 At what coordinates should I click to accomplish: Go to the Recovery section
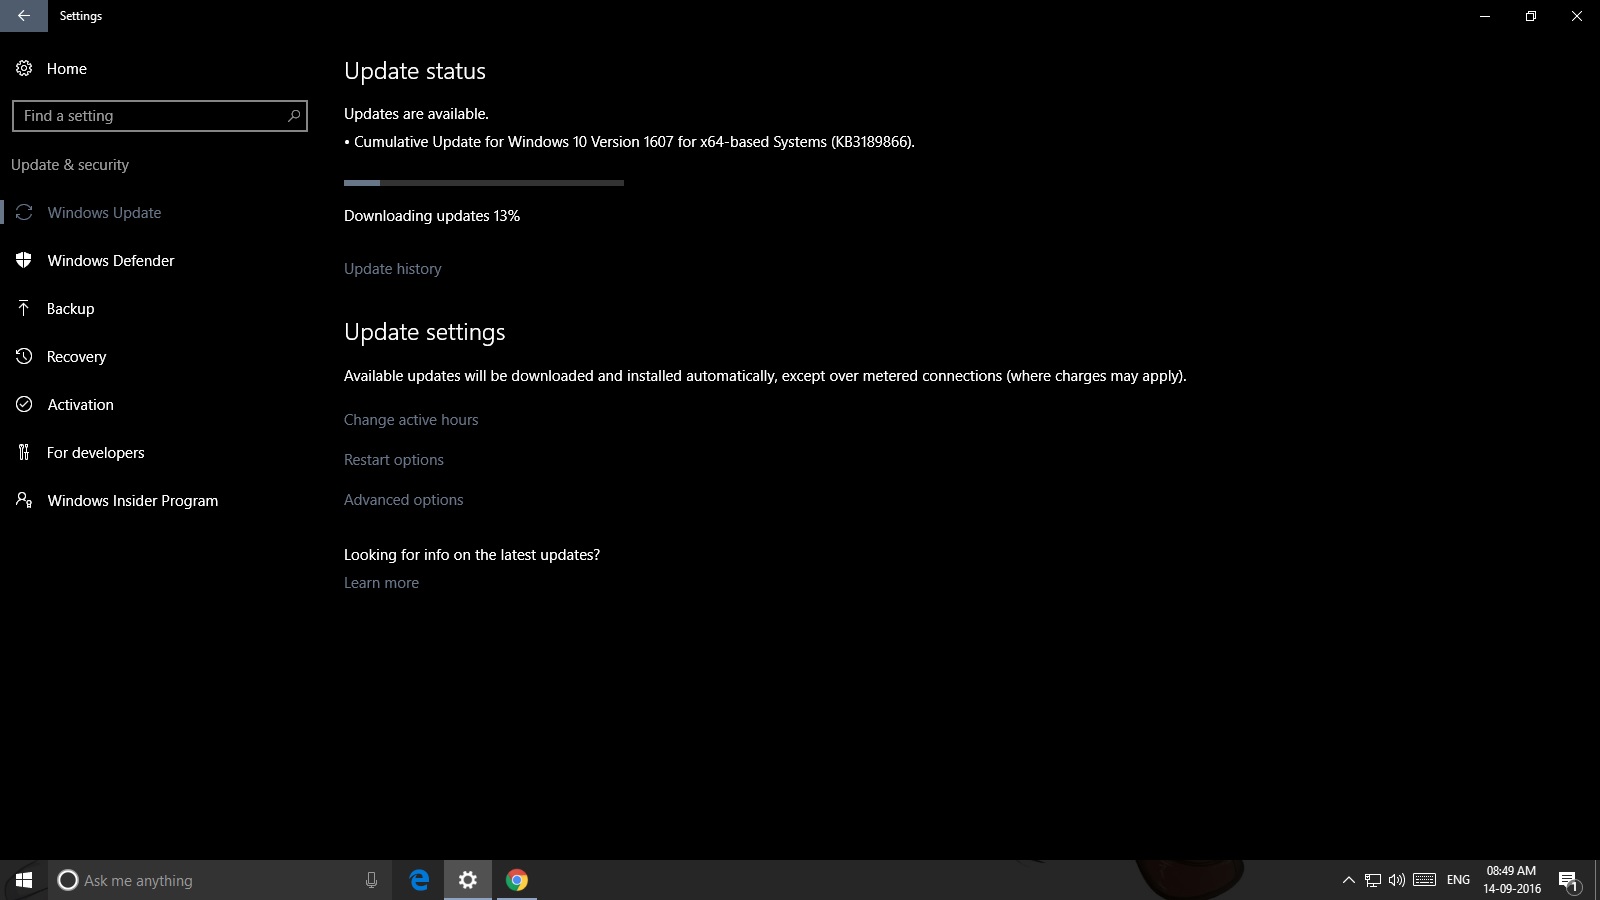tap(76, 356)
